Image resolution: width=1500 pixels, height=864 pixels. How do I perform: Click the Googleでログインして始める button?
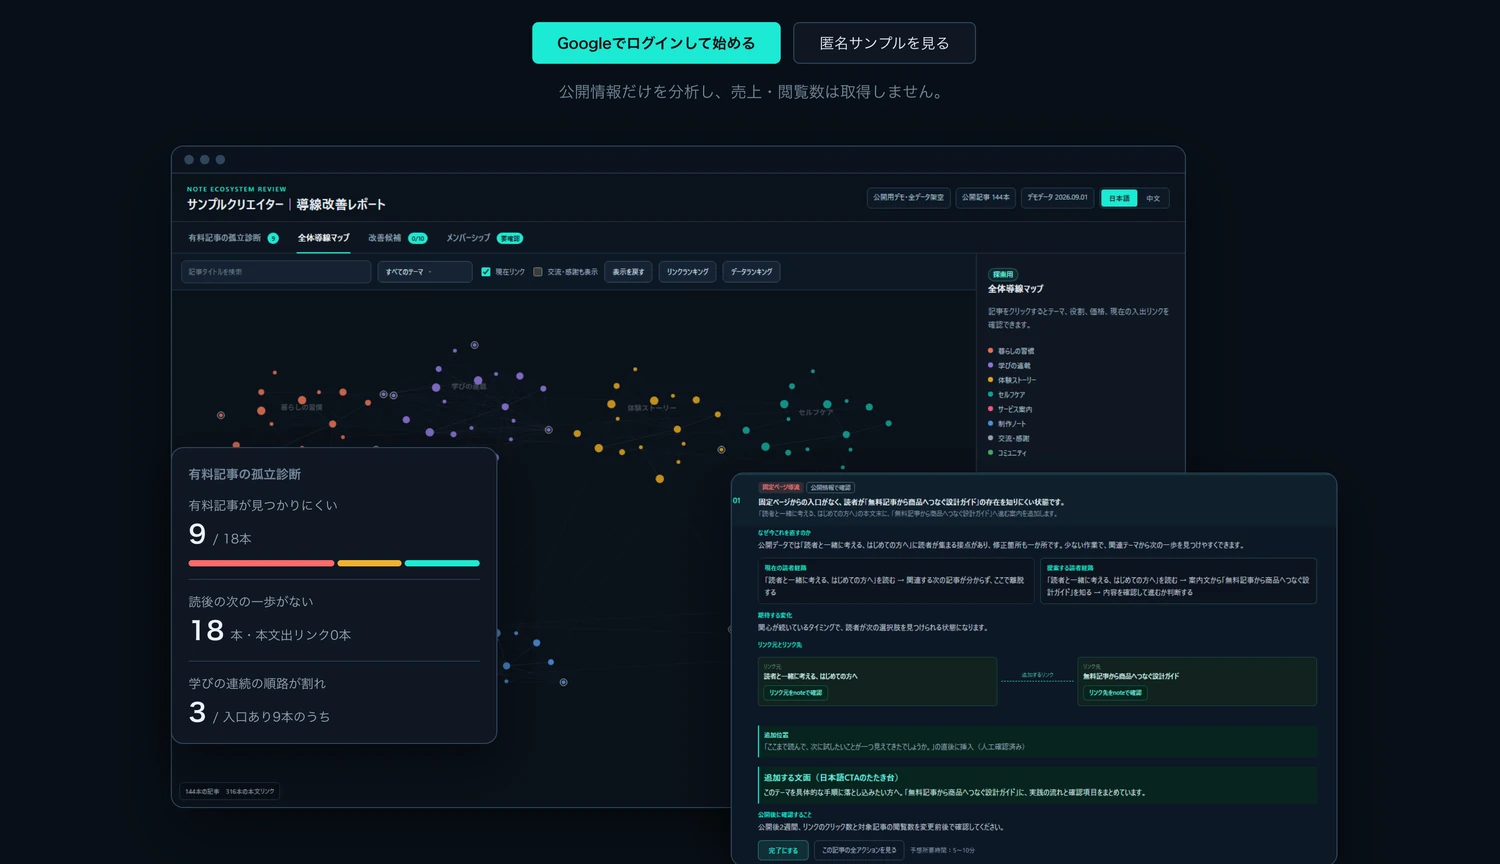(656, 43)
